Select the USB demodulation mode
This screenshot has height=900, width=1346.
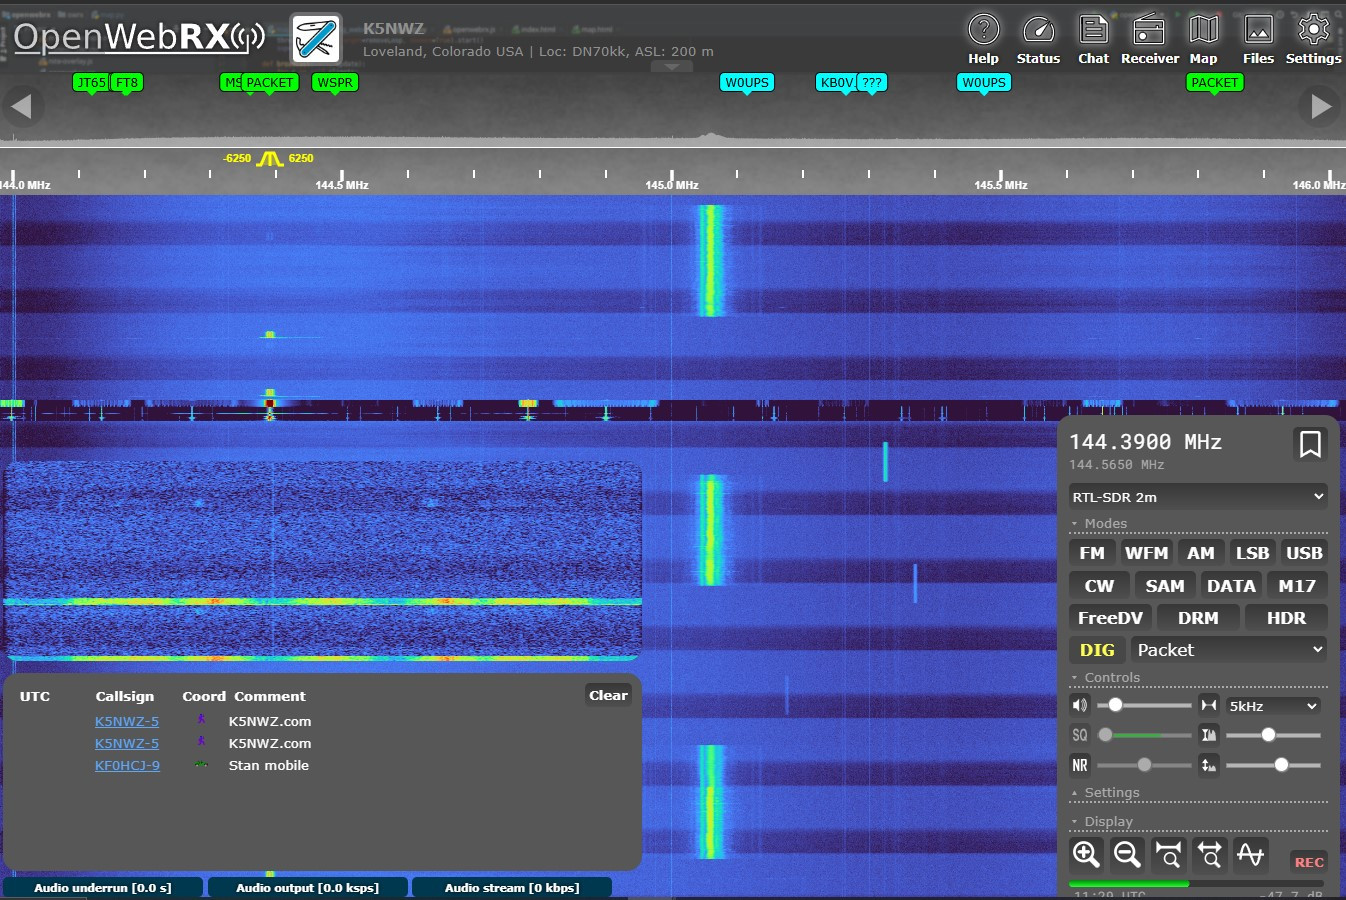(x=1303, y=553)
